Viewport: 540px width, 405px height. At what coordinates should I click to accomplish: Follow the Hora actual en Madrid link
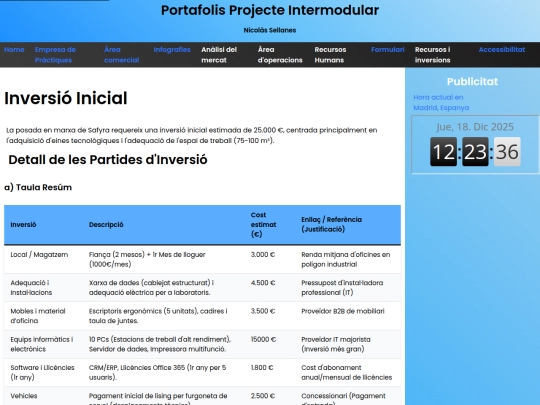pos(441,102)
